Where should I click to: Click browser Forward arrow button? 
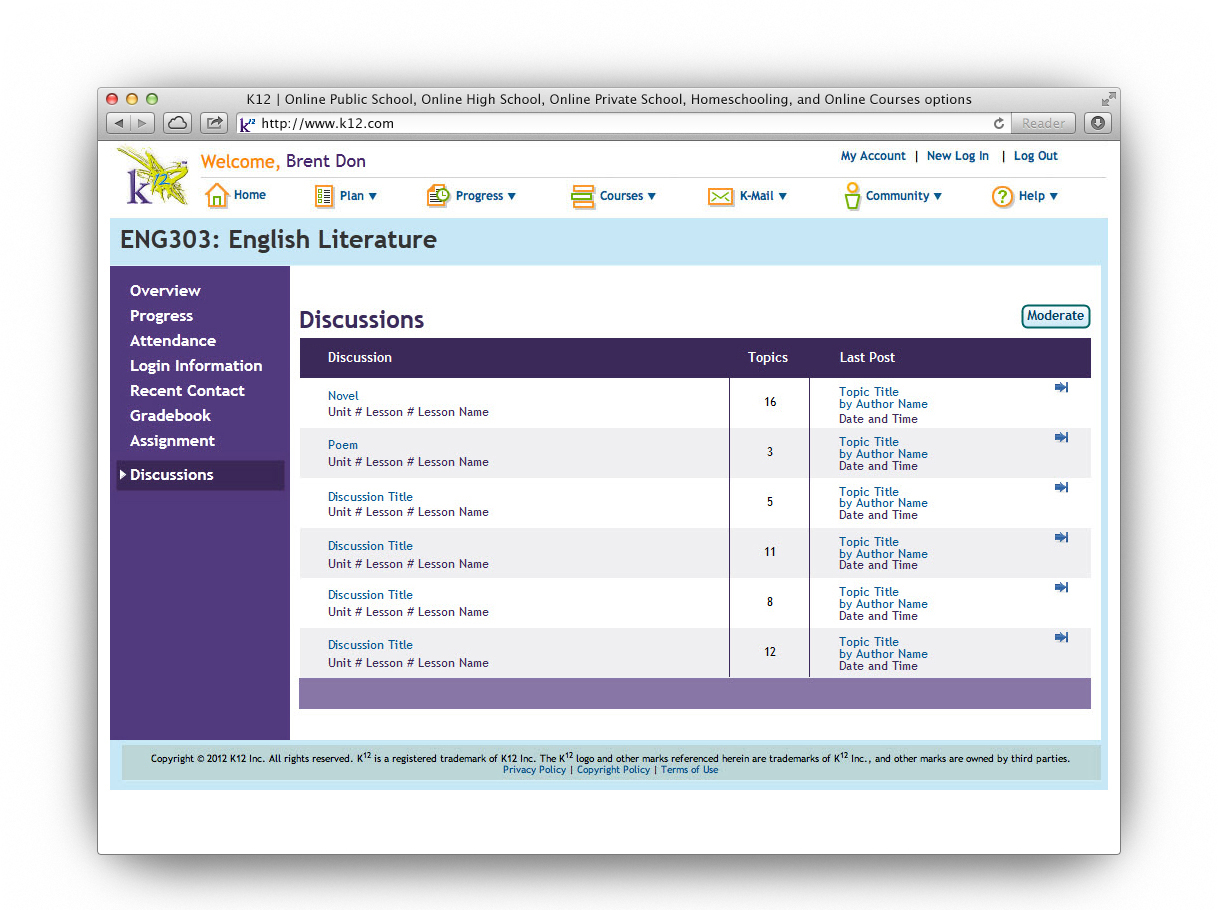[x=143, y=123]
